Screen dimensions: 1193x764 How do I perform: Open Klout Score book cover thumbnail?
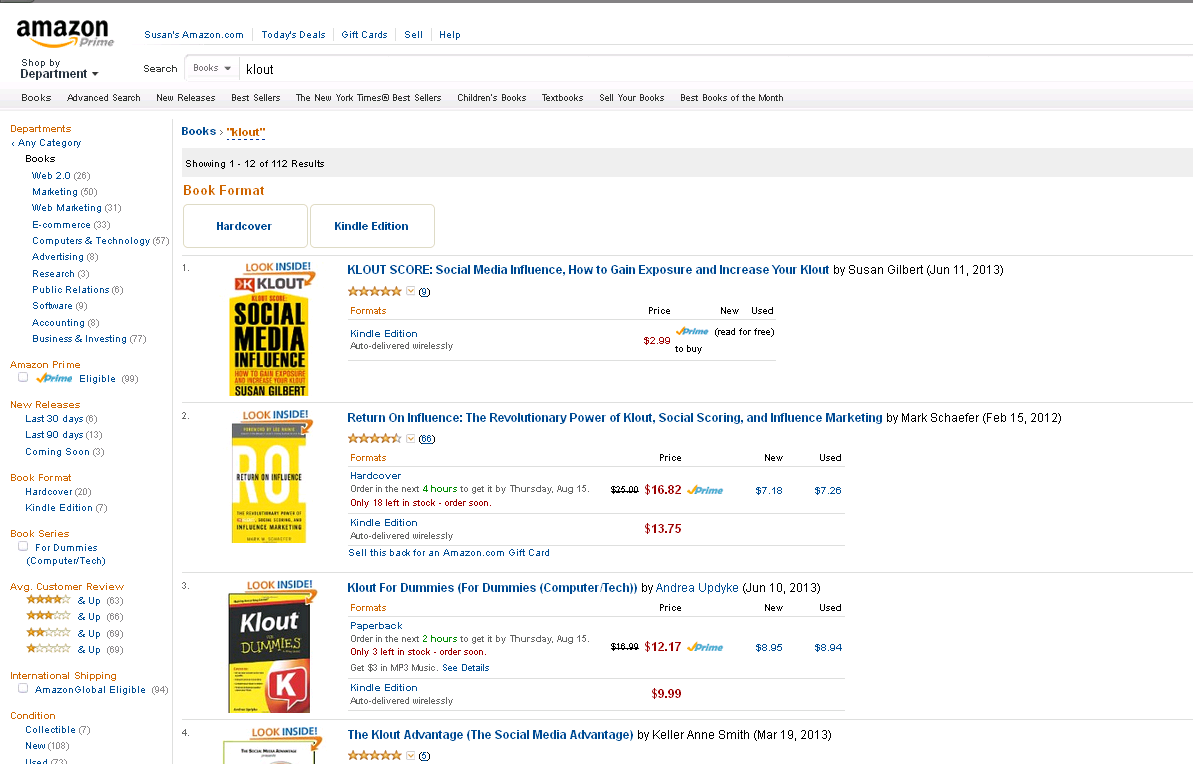(269, 336)
